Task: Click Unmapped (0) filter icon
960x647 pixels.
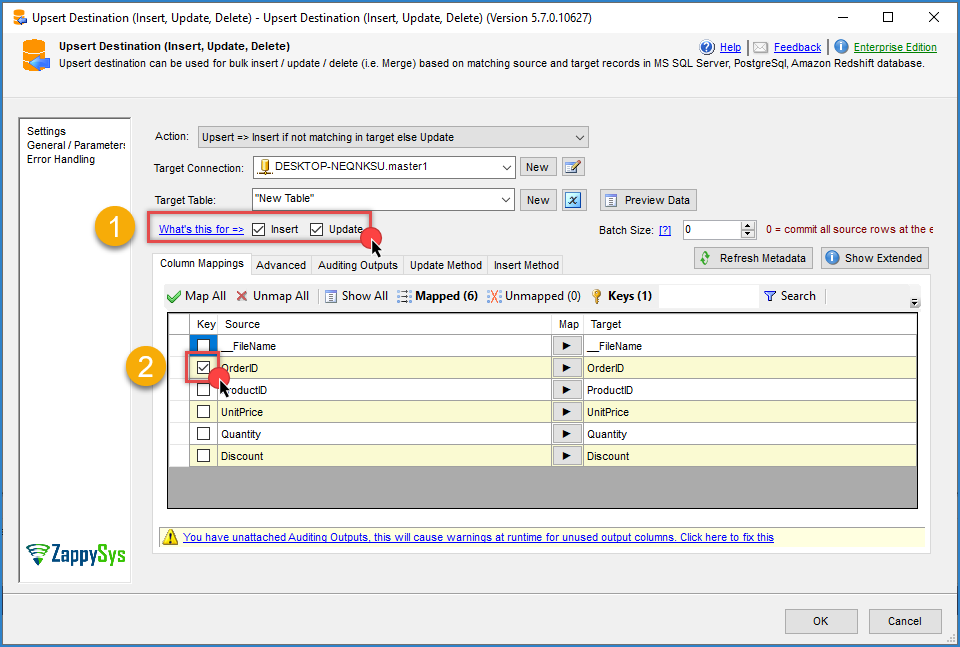Action: [x=494, y=296]
